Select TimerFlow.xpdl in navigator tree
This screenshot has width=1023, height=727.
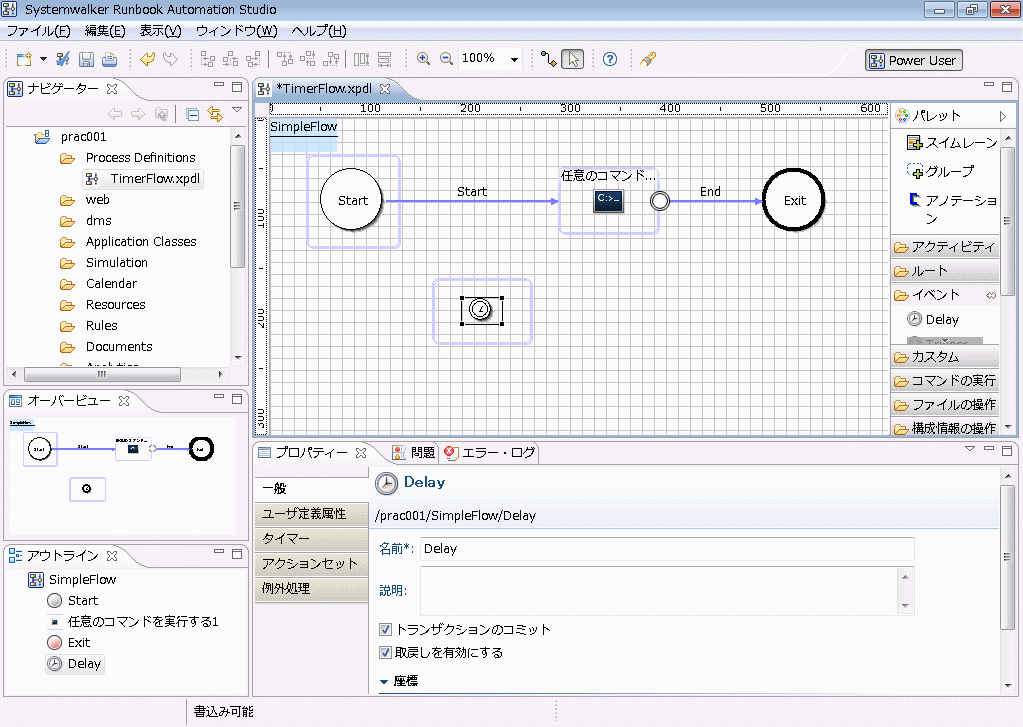(x=144, y=178)
